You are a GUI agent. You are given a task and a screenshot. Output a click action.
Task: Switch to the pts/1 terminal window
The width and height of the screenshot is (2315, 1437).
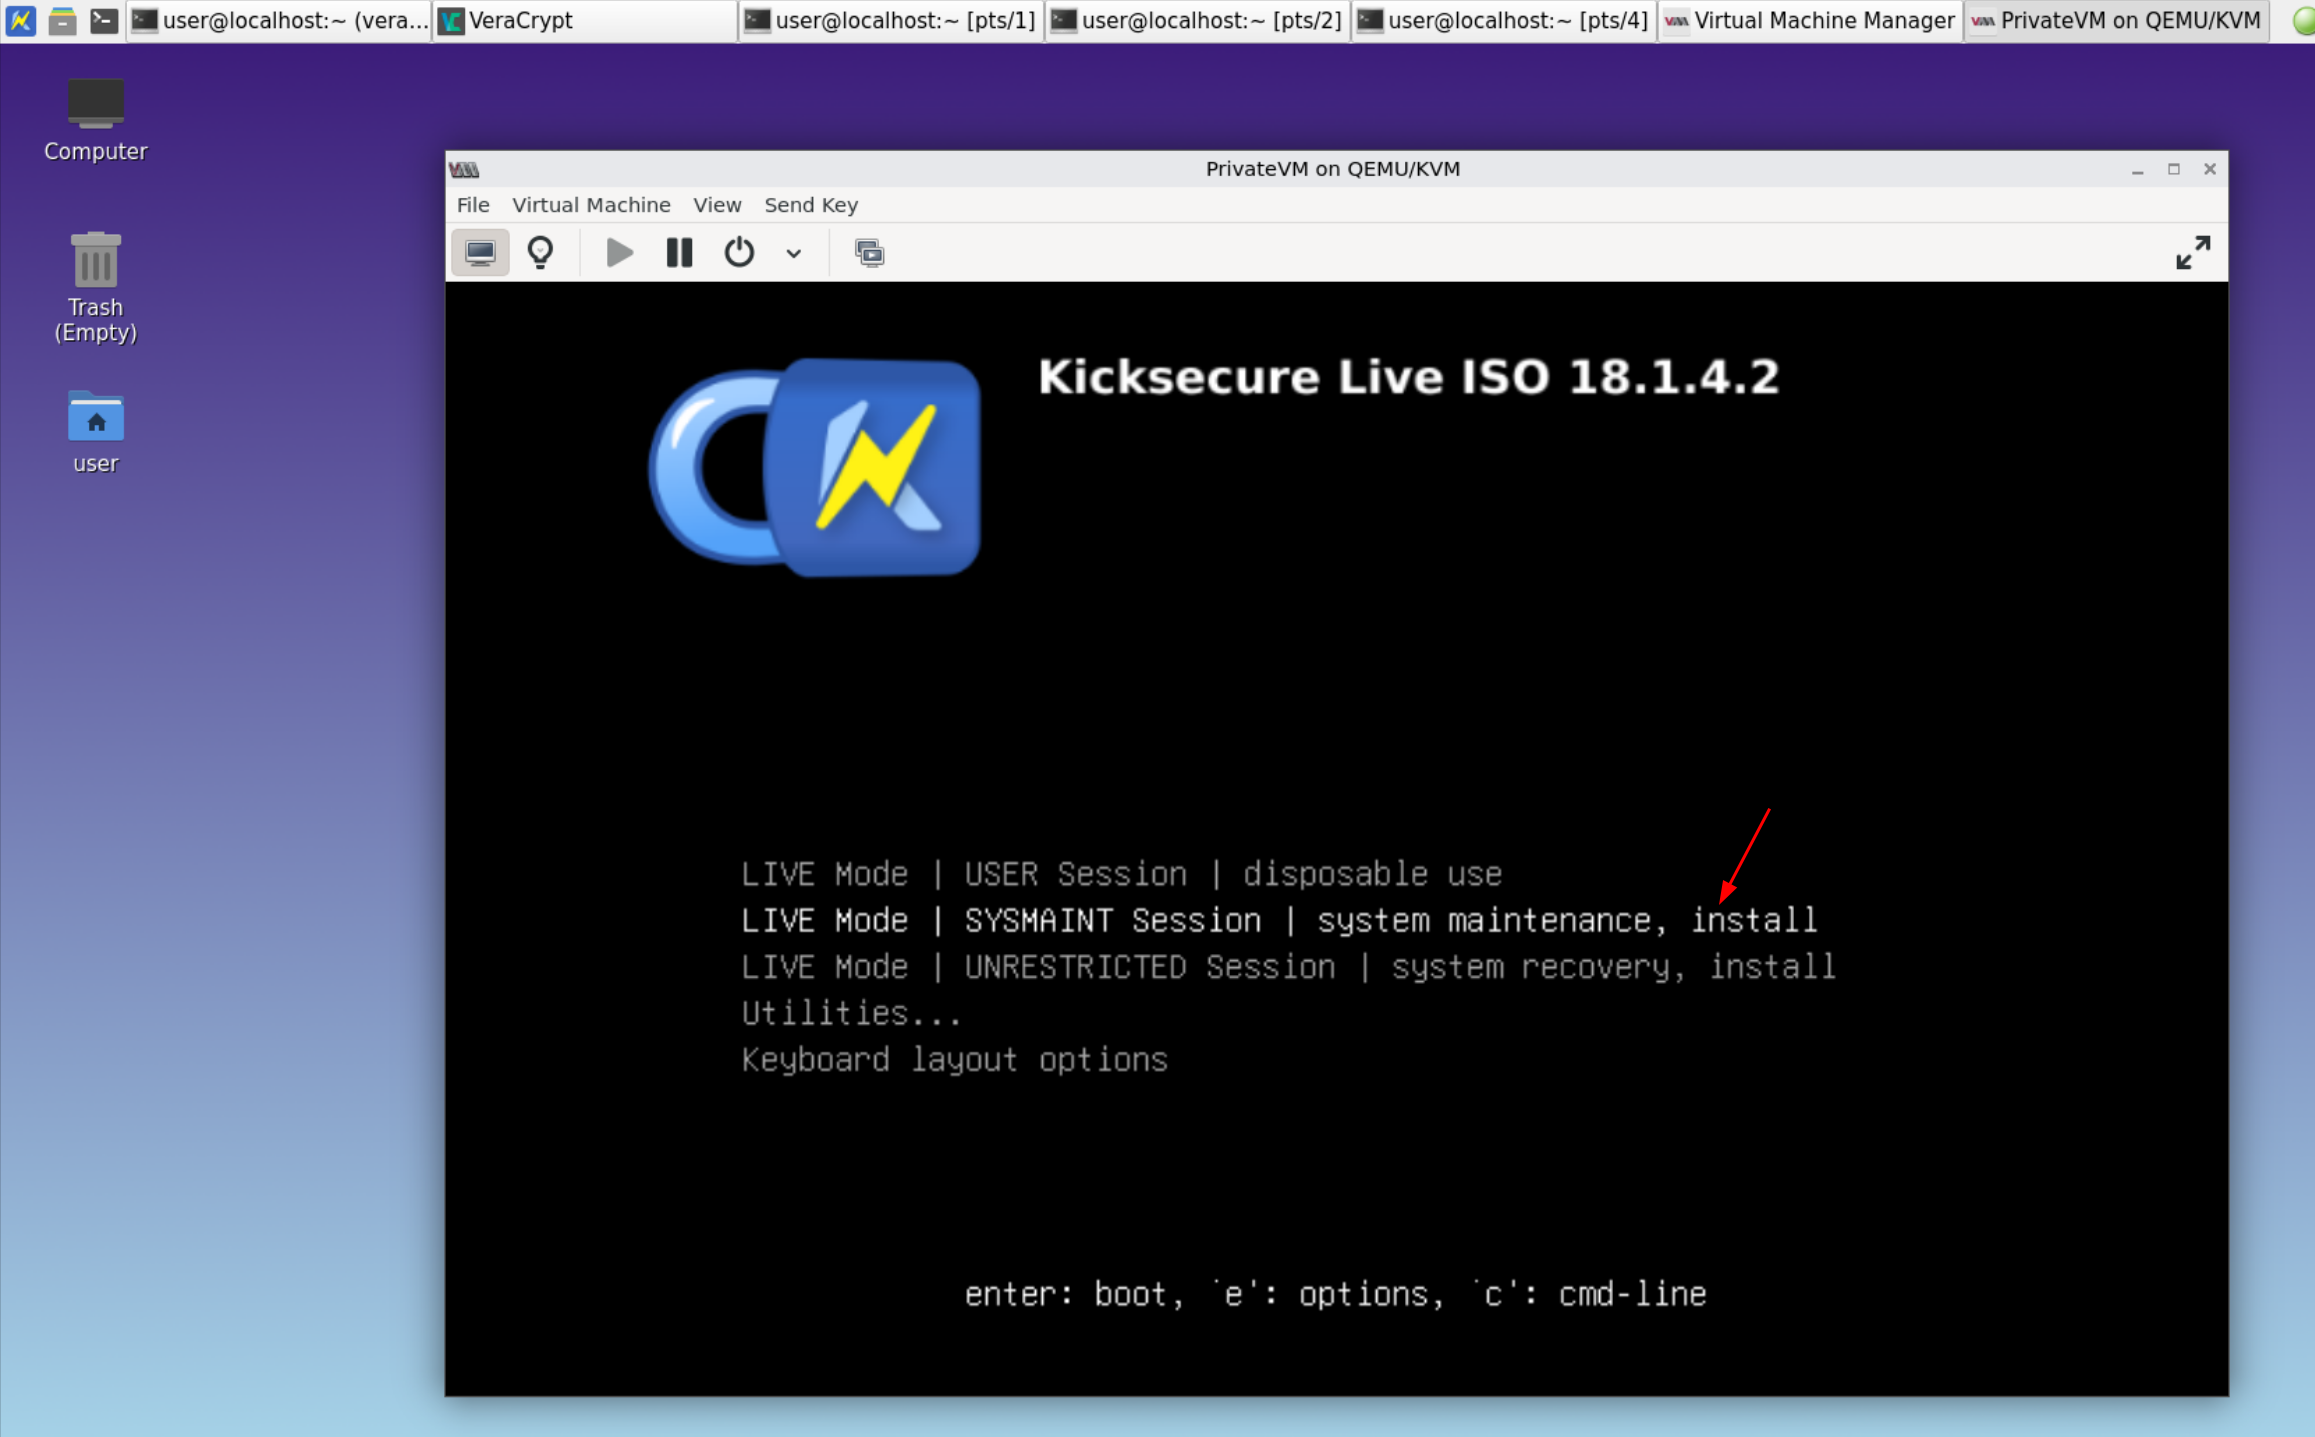pyautogui.click(x=891, y=20)
